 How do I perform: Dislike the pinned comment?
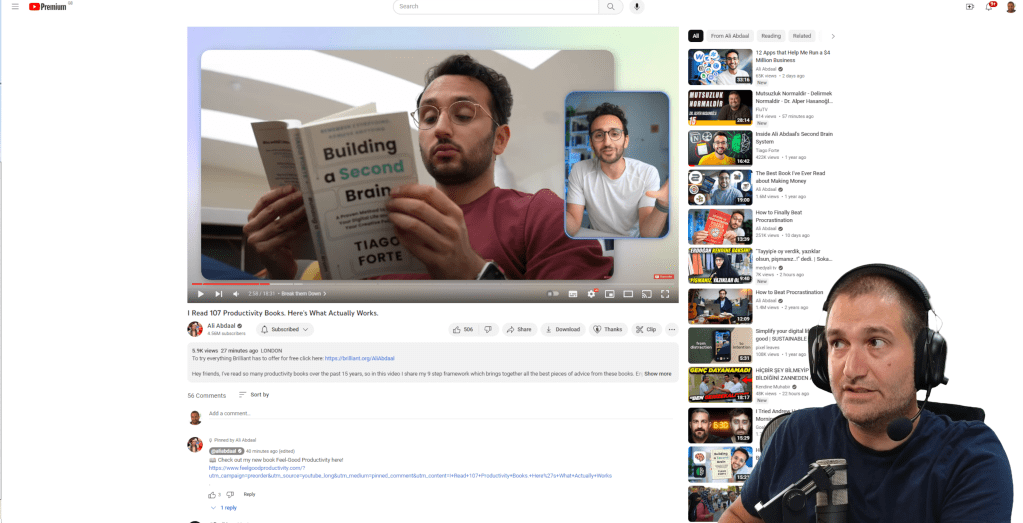pos(230,495)
